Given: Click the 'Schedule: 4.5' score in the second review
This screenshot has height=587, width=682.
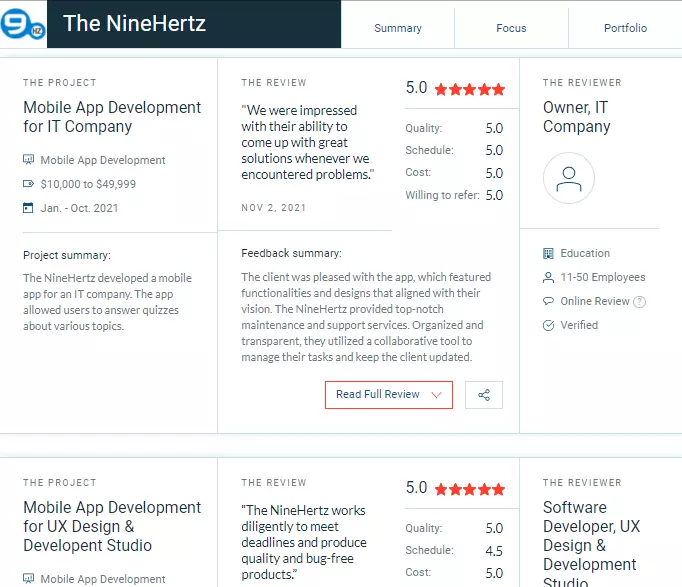Looking at the screenshot, I should pyautogui.click(x=454, y=550).
